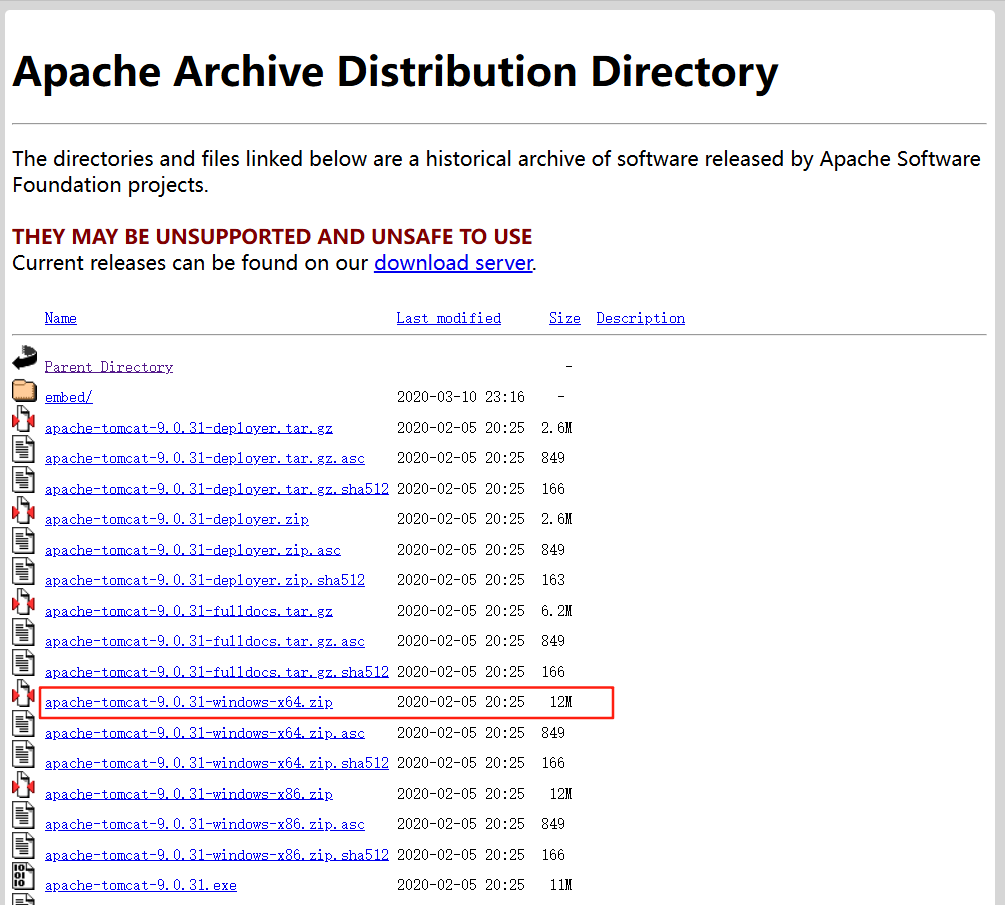Click text-file icon beside windows-x86.zip.sha512
This screenshot has width=1005, height=905.
click(24, 846)
